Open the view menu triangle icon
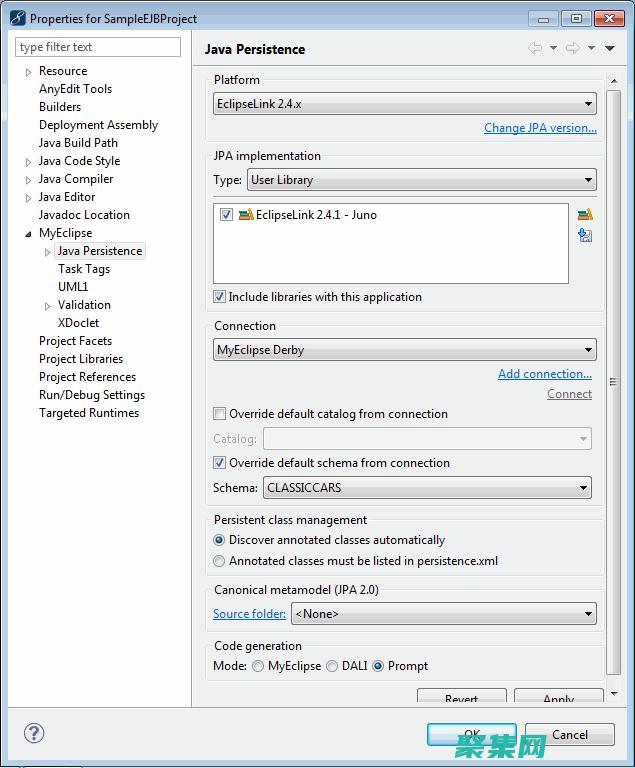Image resolution: width=635 pixels, height=768 pixels. coord(610,48)
